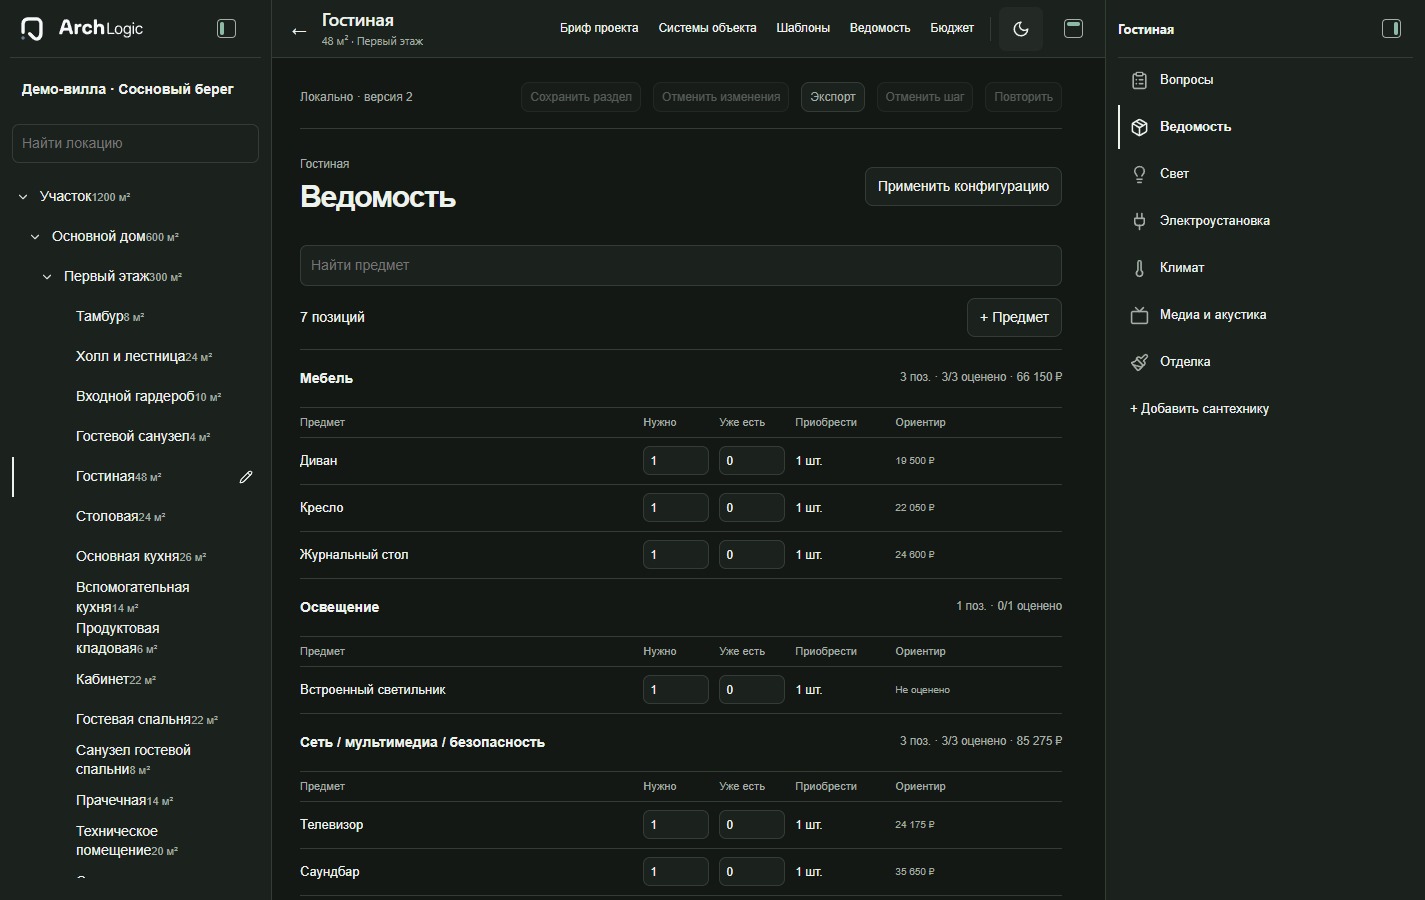
Task: Click the box icon next to Ведомость
Action: point(1139,127)
